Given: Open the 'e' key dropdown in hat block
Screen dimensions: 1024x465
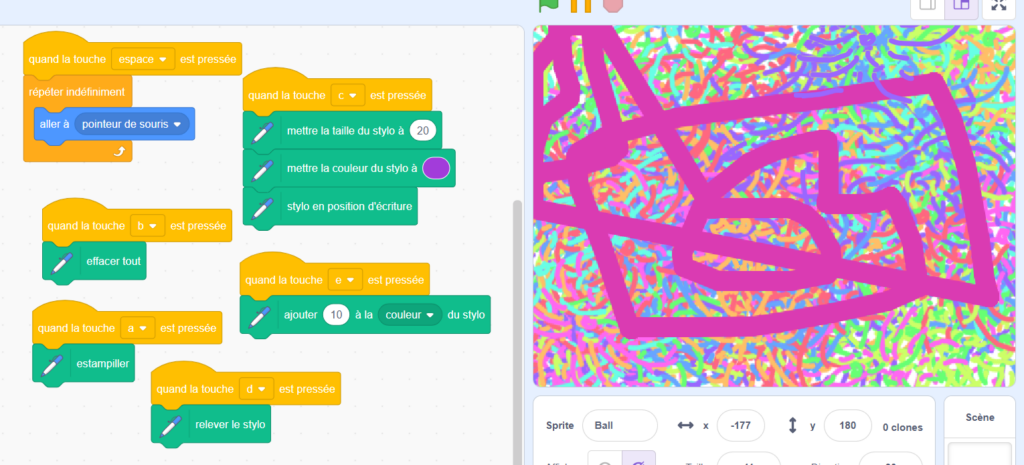Looking at the screenshot, I should coord(345,280).
